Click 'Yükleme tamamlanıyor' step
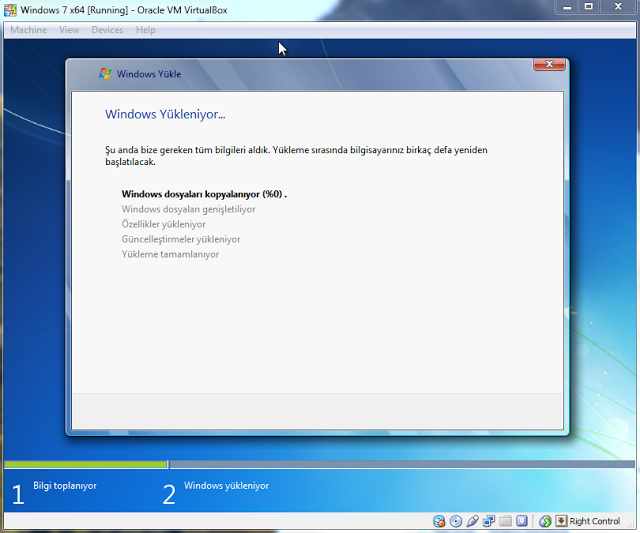This screenshot has height=533, width=640. click(x=170, y=255)
